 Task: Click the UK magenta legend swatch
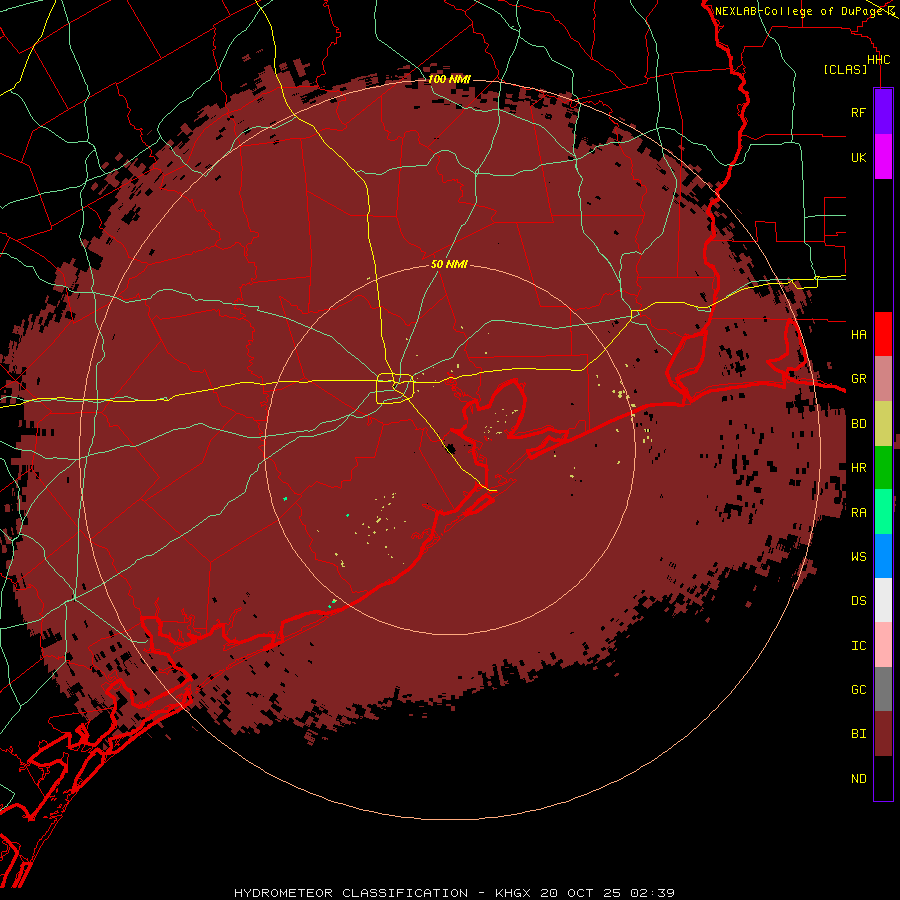[x=883, y=157]
